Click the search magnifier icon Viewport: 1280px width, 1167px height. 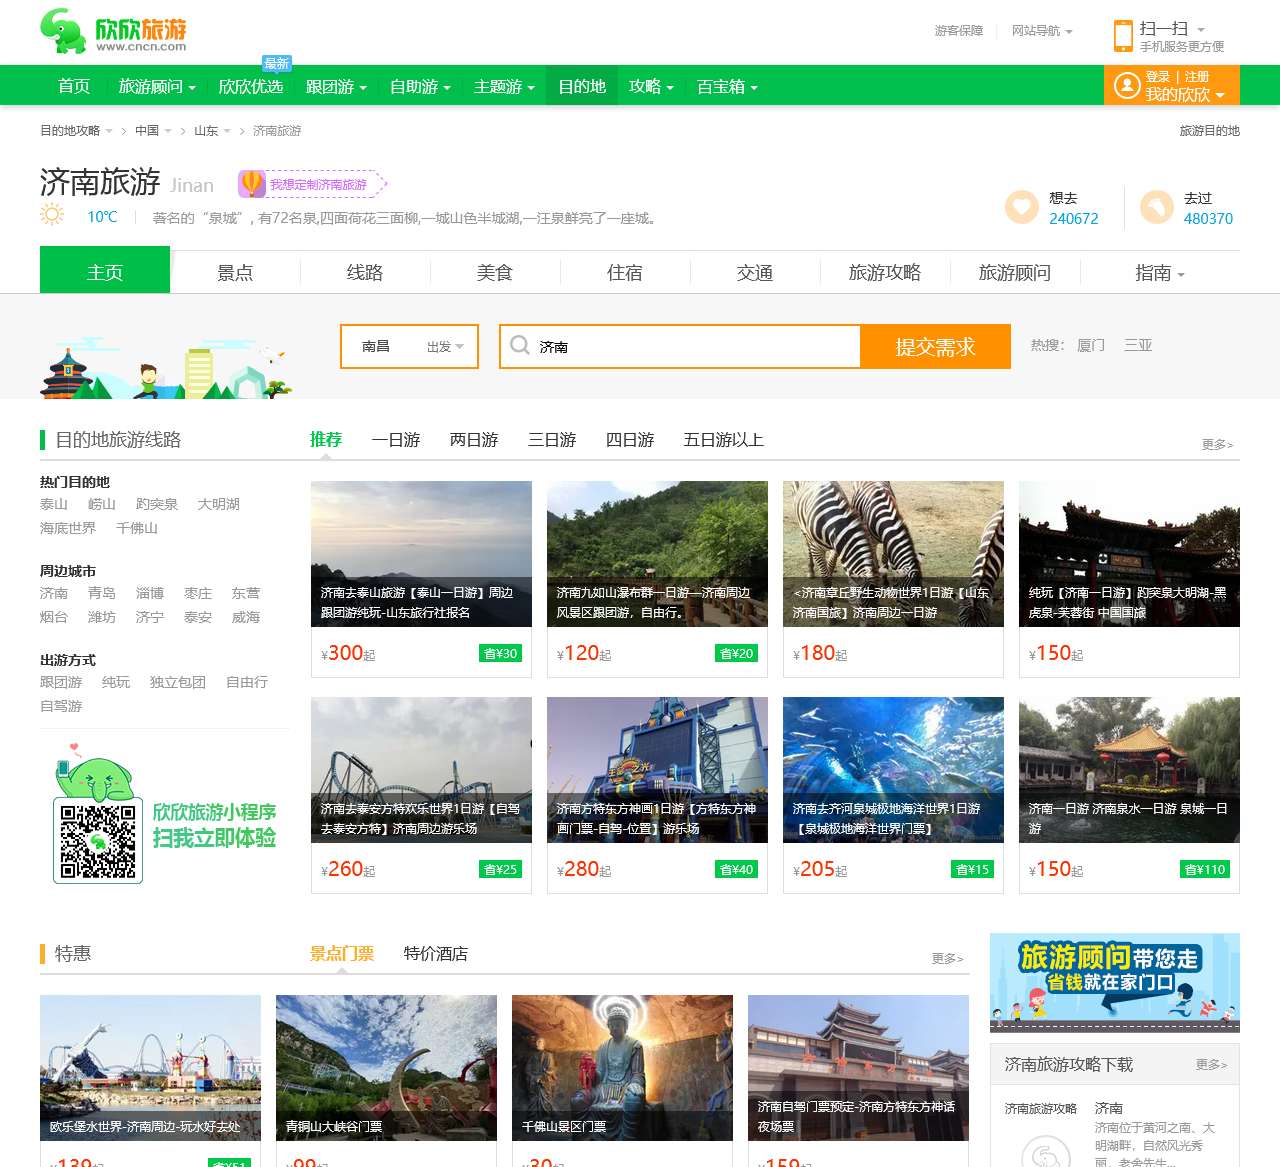coord(520,345)
